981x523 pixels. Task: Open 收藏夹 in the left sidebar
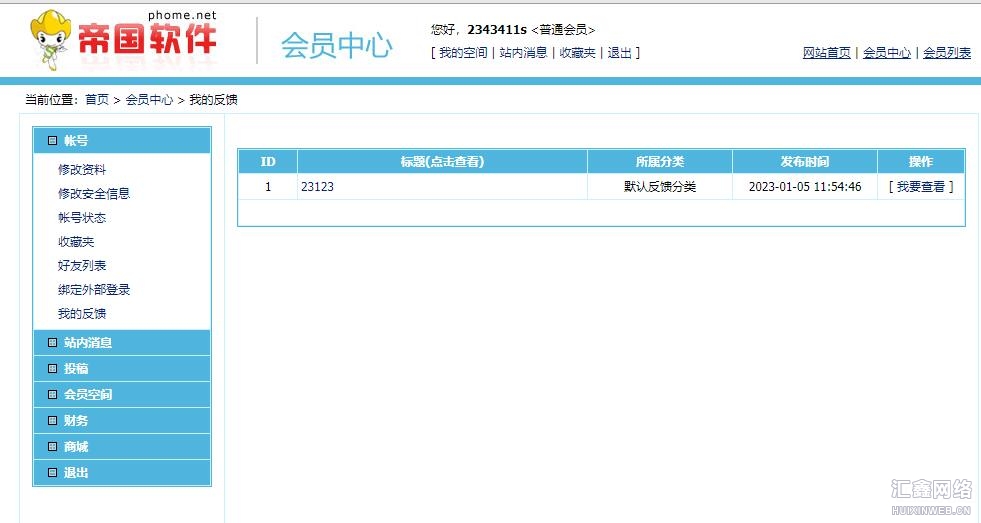coord(76,242)
